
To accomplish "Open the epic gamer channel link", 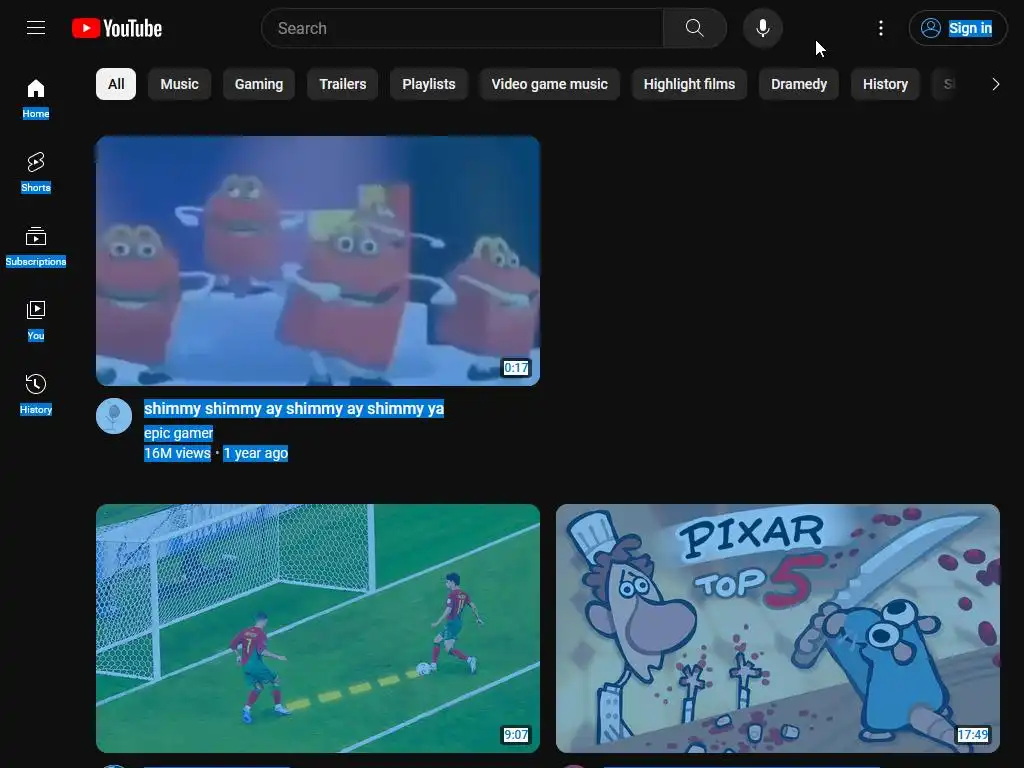I will point(178,433).
